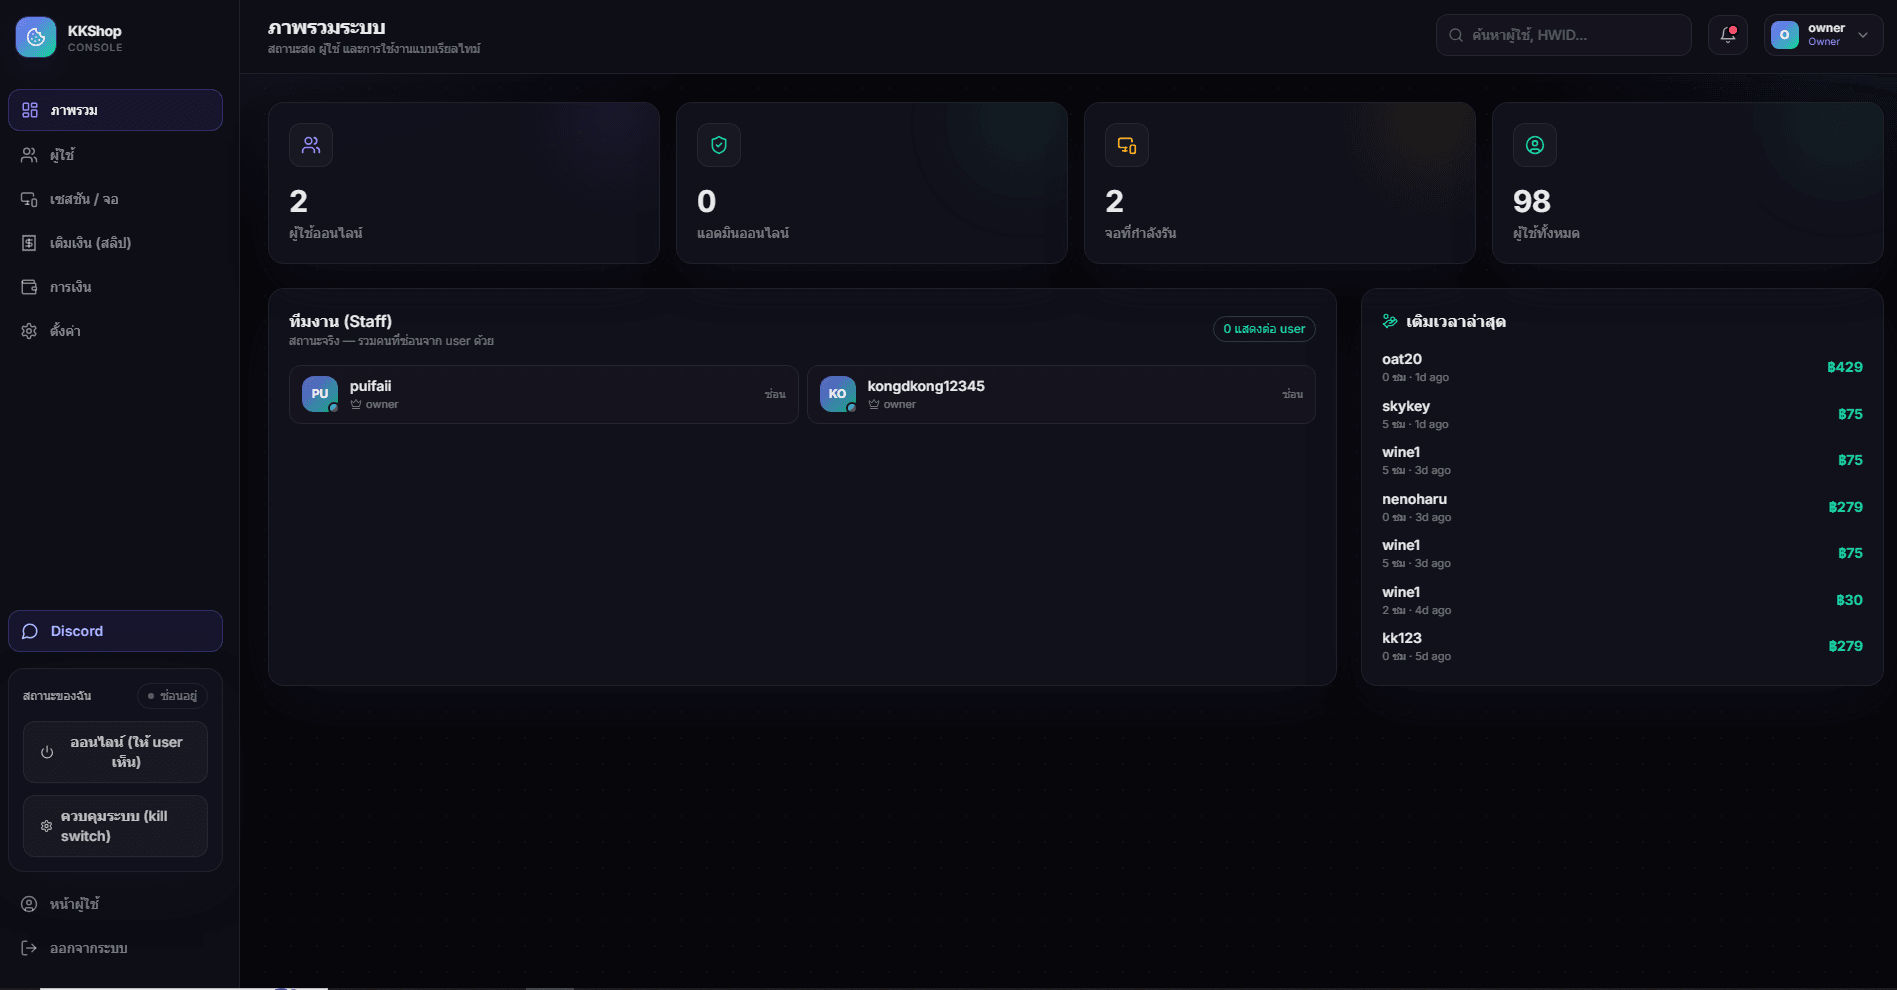Go to the ผู้ใช้ users page
Viewport: 1897px width, 990px height.
[115, 155]
